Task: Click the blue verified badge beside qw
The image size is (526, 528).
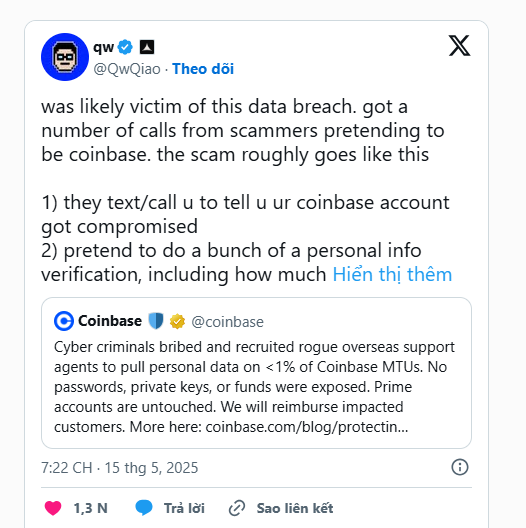Action: pos(125,47)
